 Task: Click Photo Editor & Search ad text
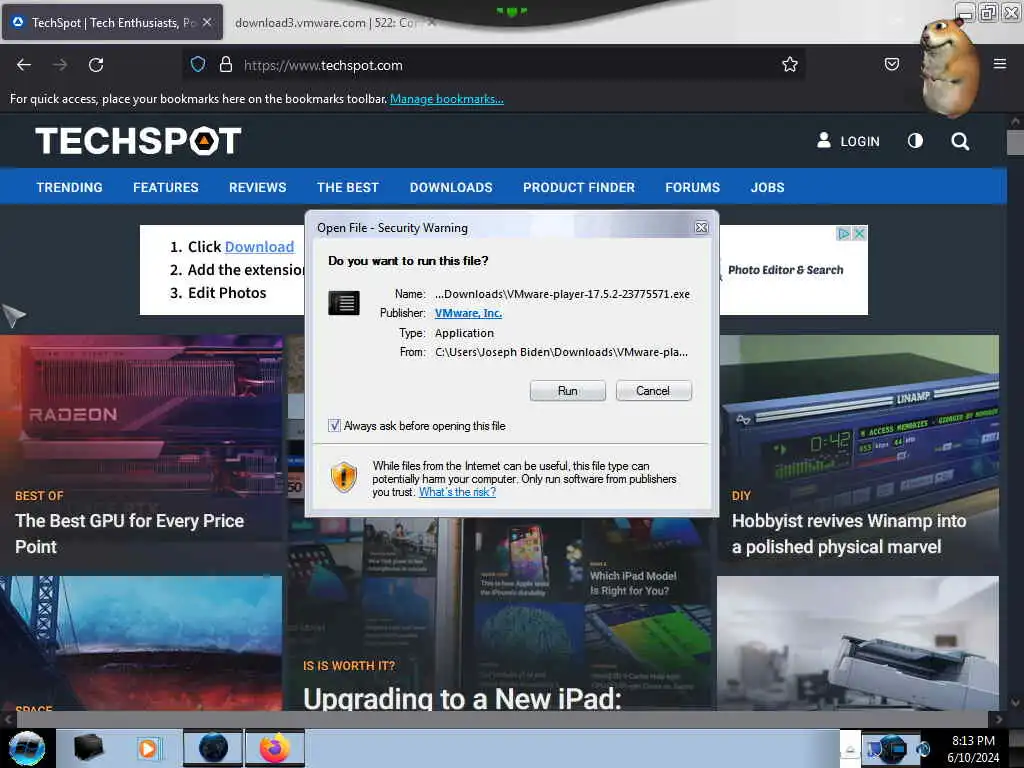[785, 270]
